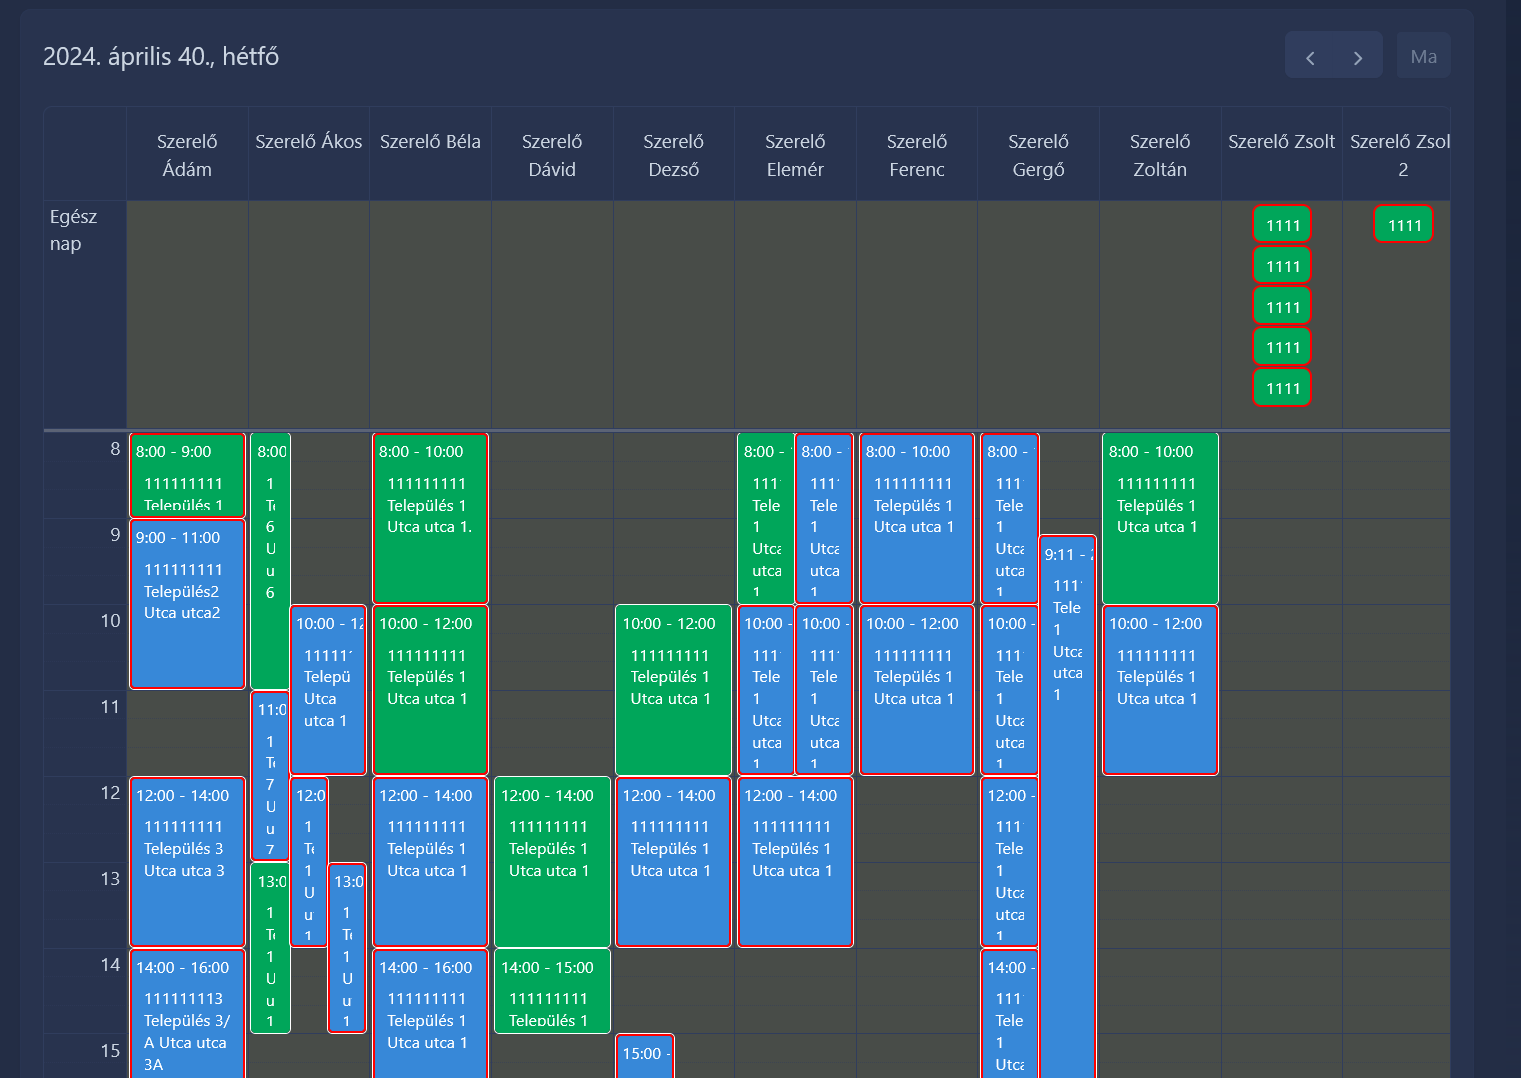Open Dezső's 15:00 appointment
1521x1078 pixels.
[645, 1056]
